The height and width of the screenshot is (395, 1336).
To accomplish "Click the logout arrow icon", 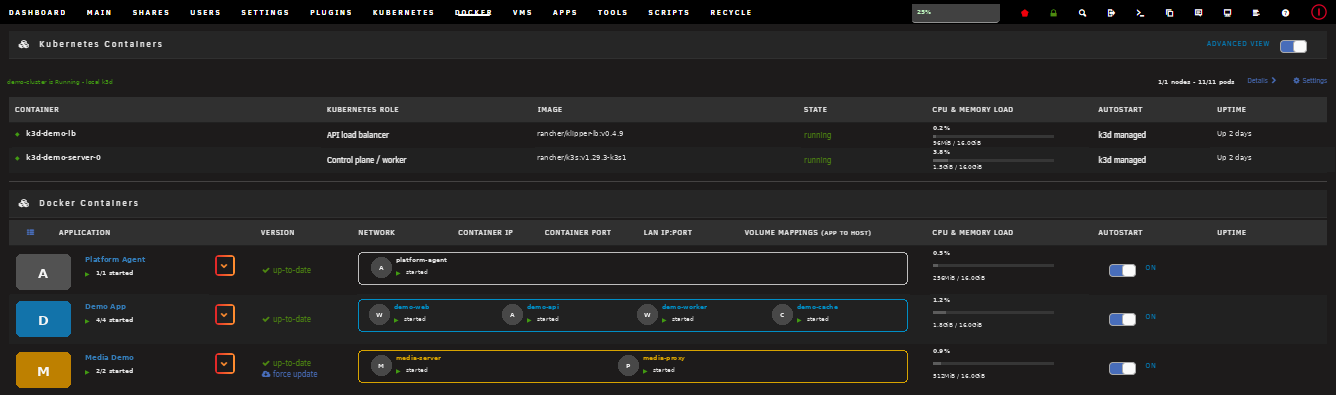I will 1111,13.
